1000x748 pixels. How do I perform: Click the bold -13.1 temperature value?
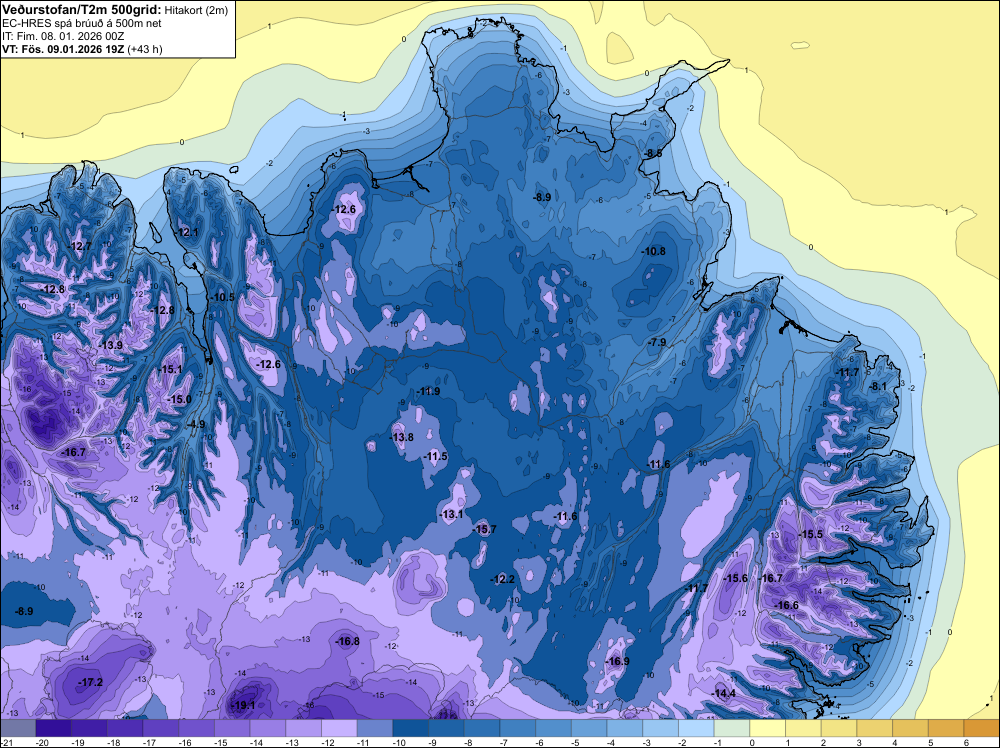[x=450, y=514]
